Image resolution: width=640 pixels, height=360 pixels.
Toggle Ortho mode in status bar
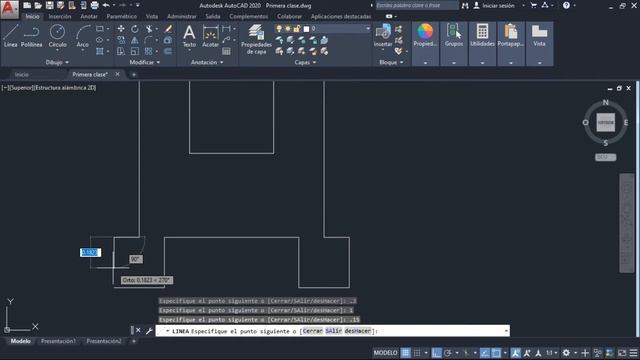(x=436, y=353)
